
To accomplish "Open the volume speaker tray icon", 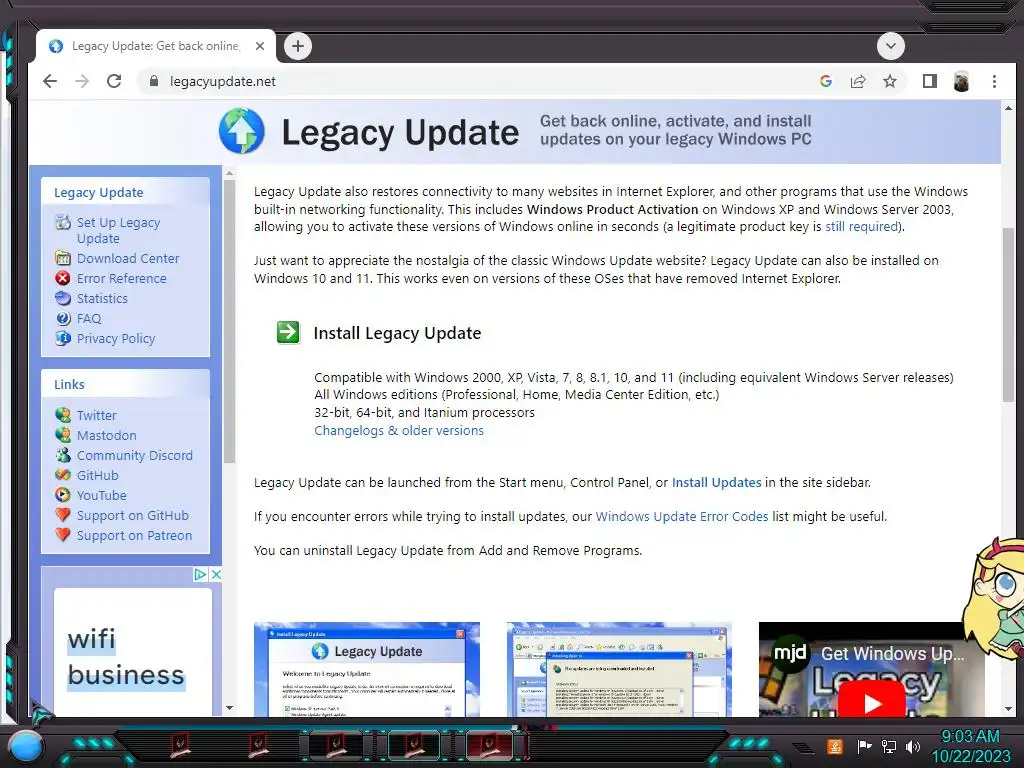I will pos(913,746).
